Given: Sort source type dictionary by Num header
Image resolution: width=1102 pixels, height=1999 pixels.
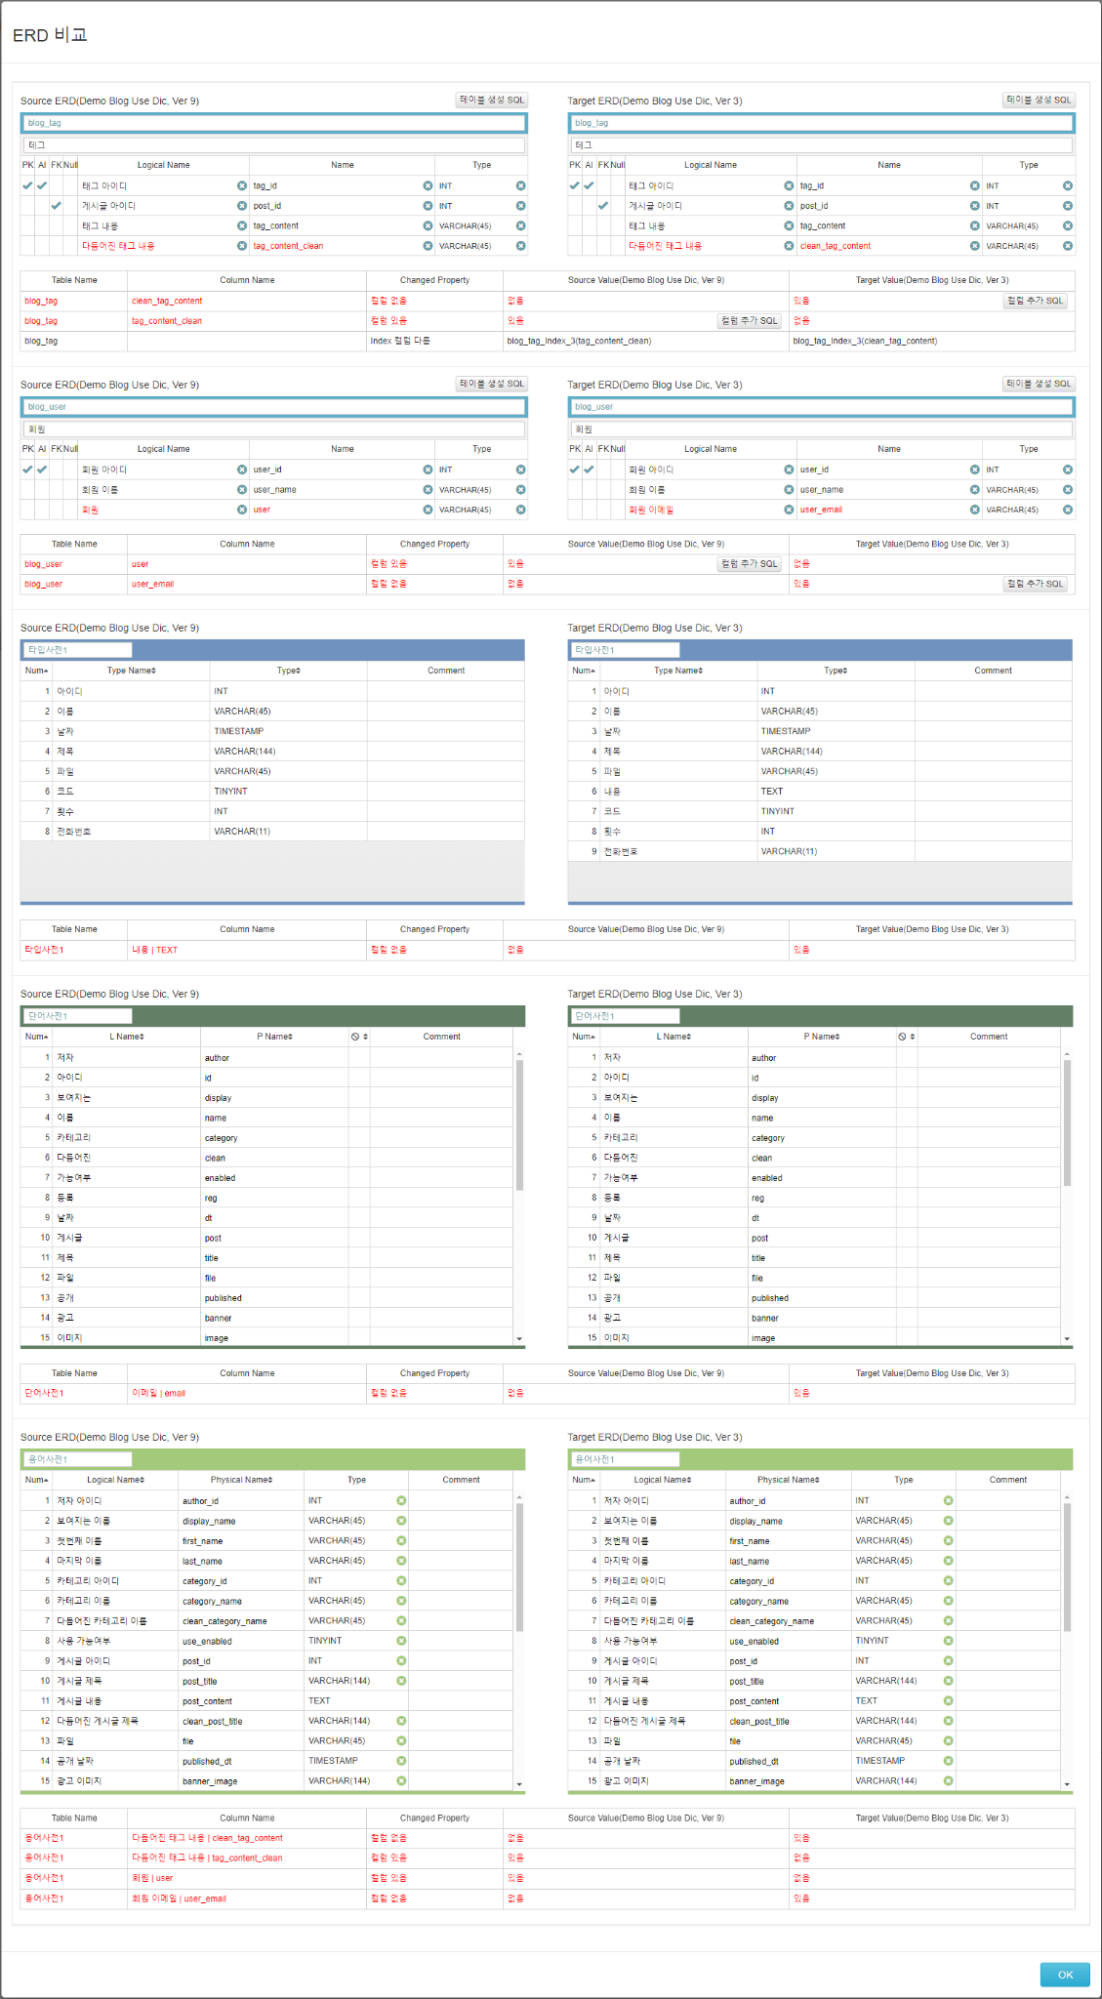Looking at the screenshot, I should [36, 671].
